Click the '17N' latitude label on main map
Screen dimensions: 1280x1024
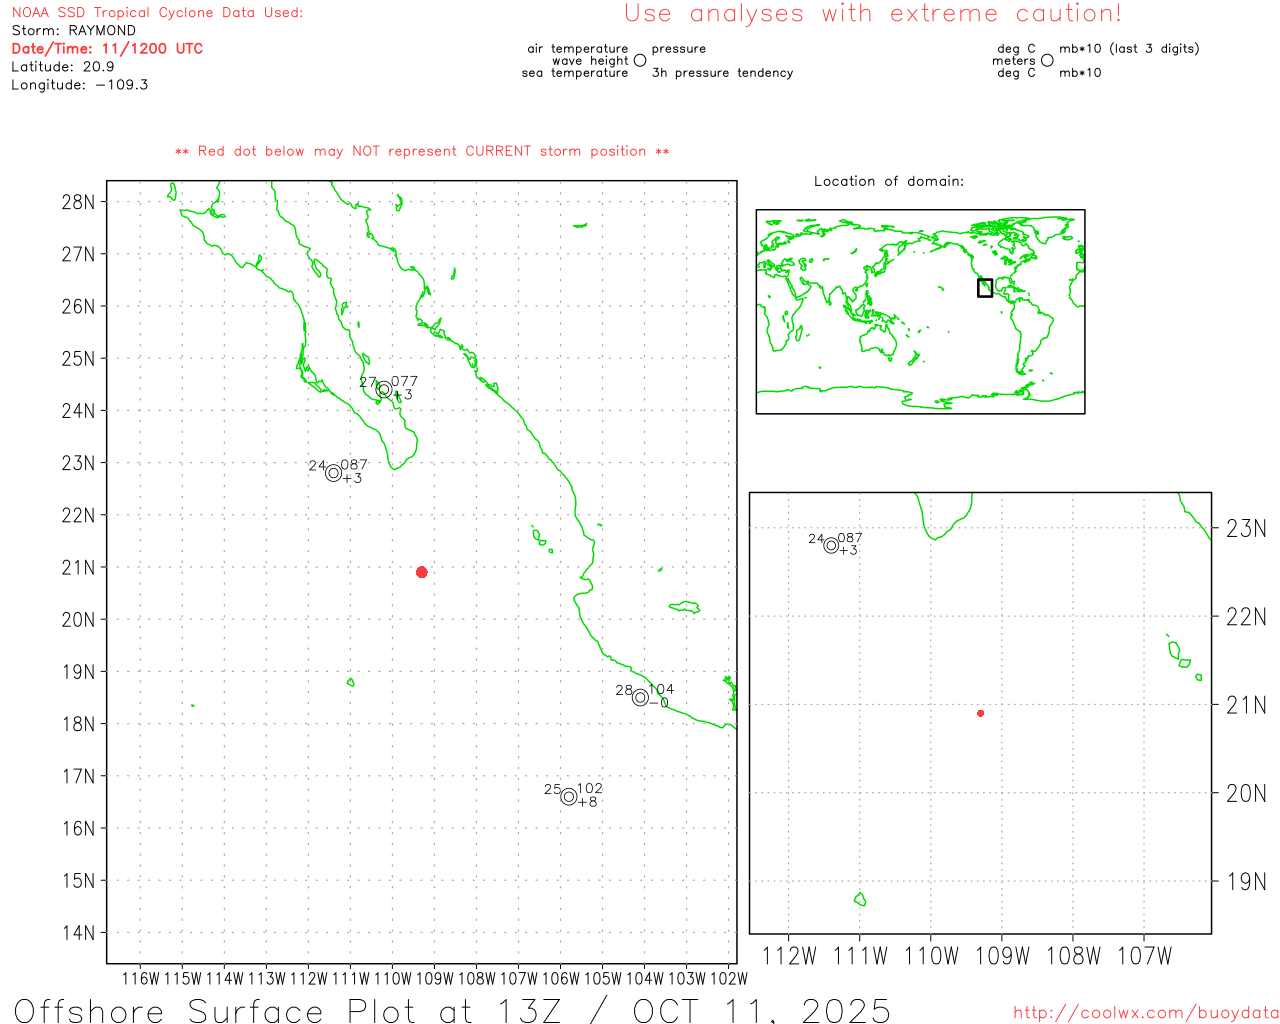(78, 777)
